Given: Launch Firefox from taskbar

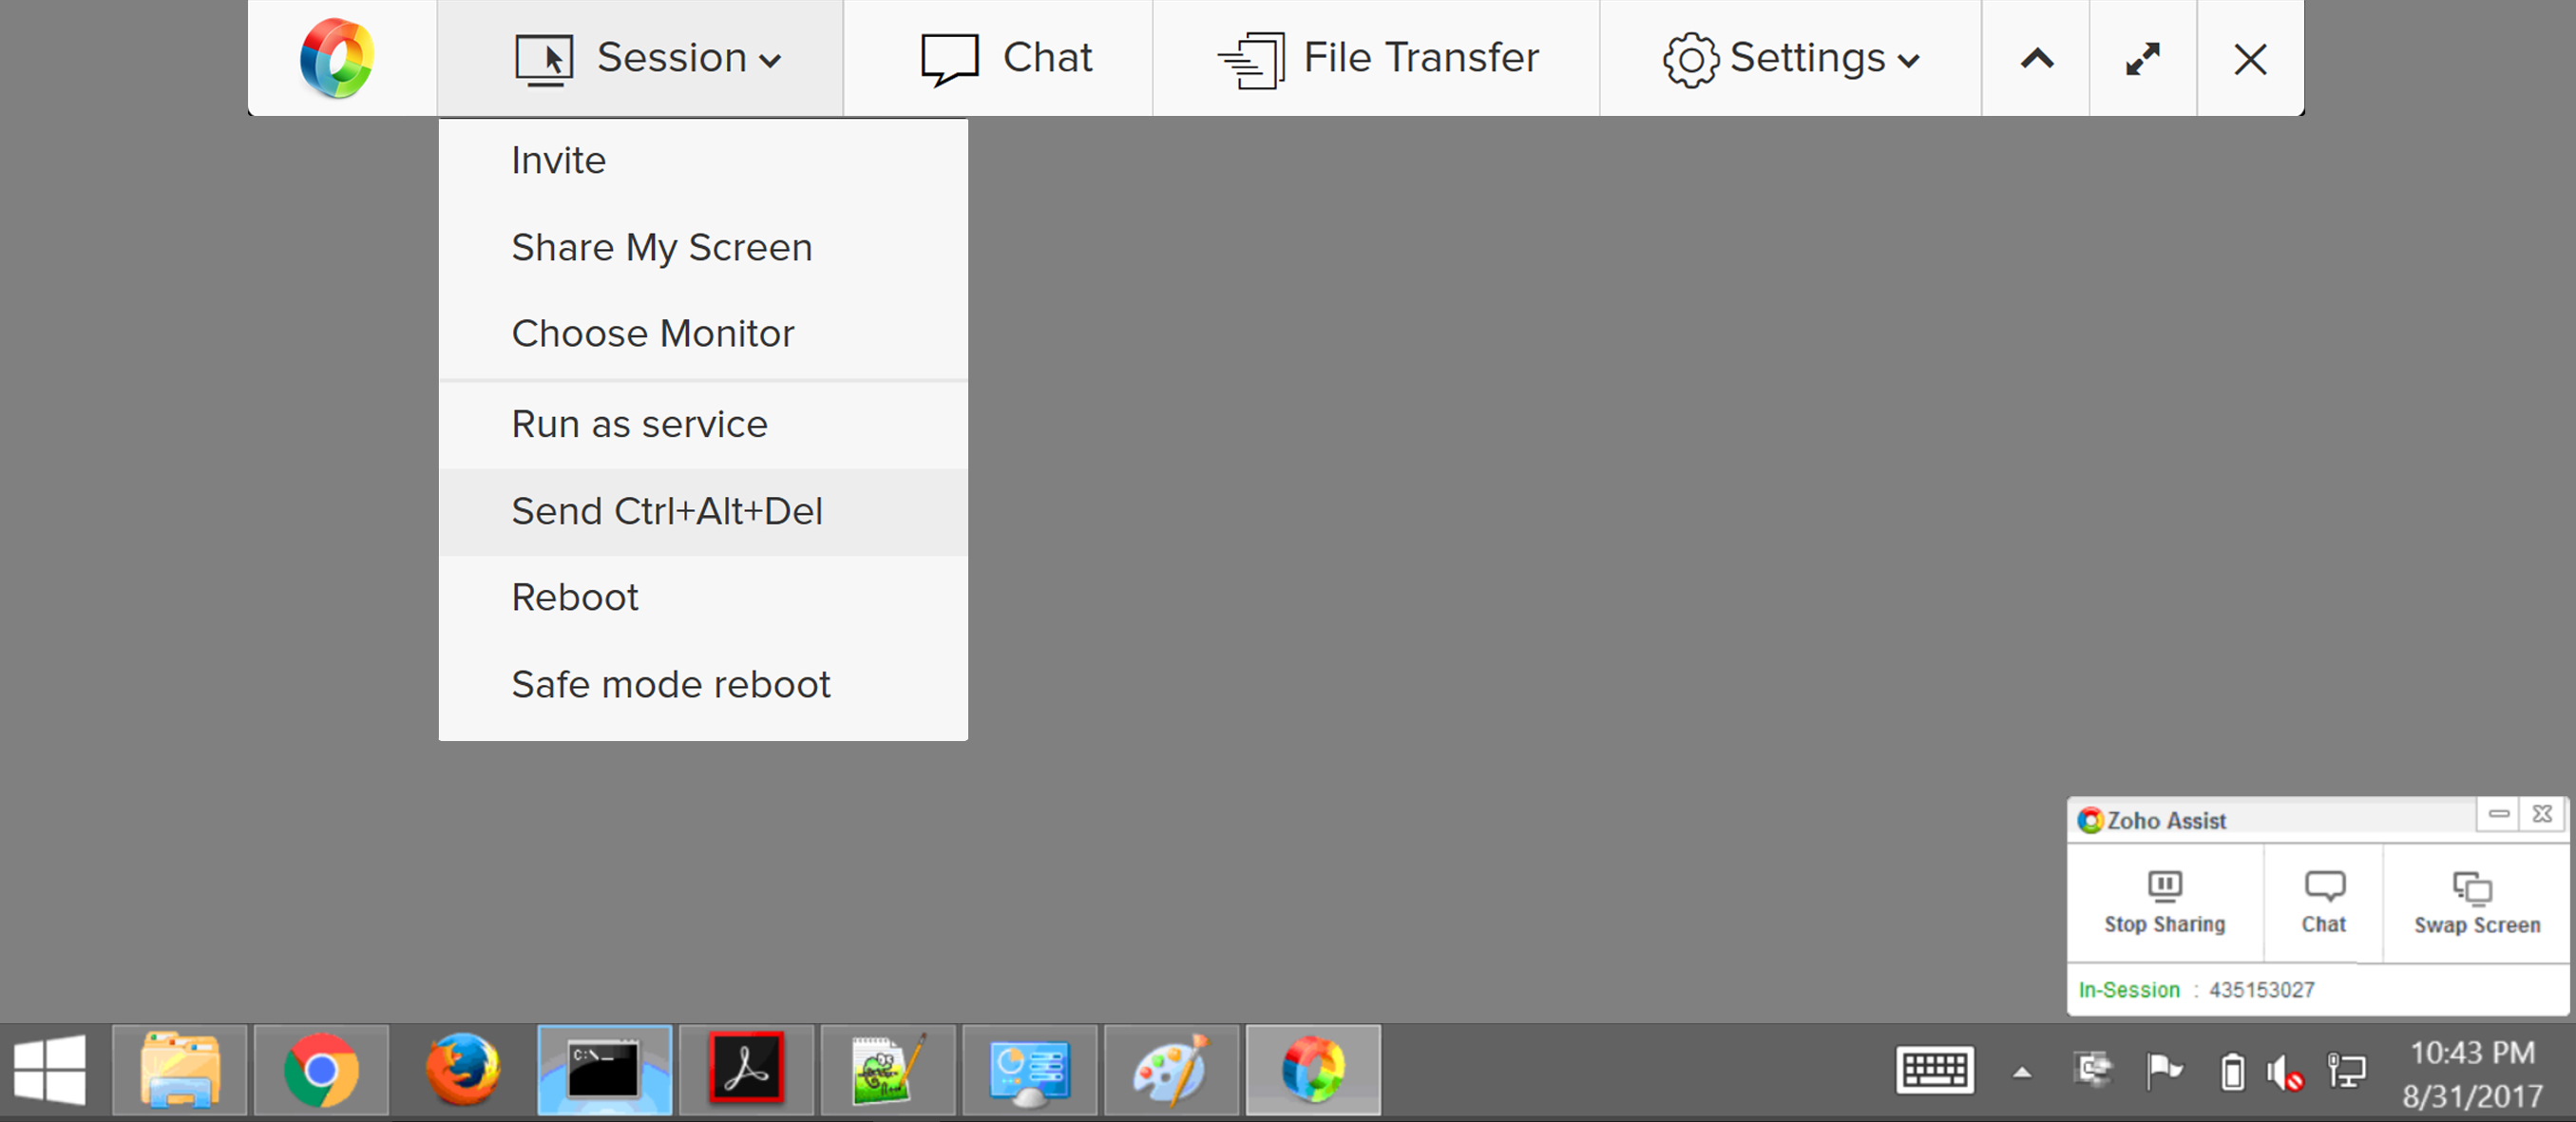Looking at the screenshot, I should pos(463,1070).
